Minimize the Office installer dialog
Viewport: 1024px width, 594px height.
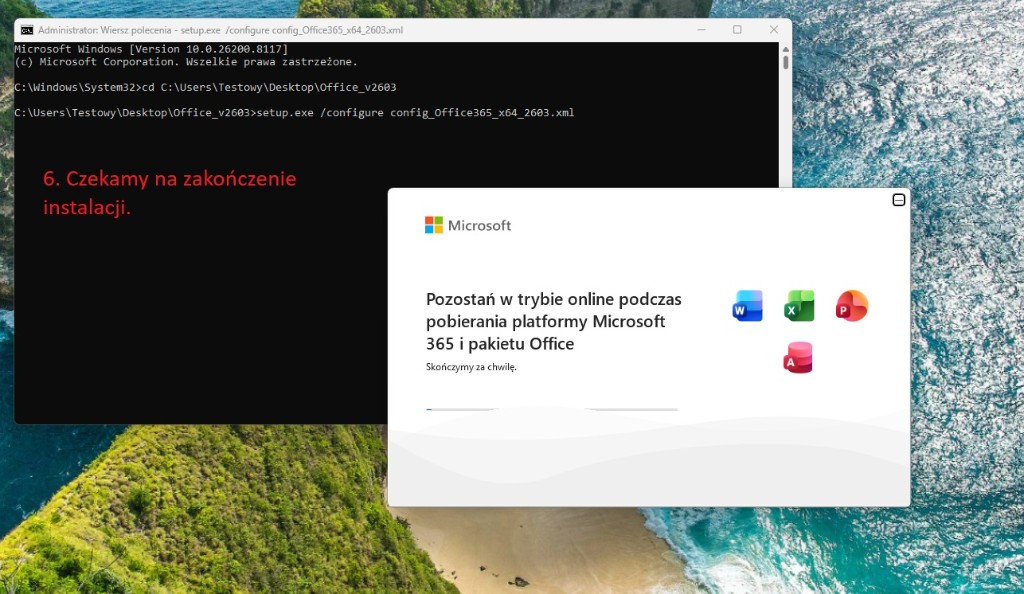click(x=898, y=200)
